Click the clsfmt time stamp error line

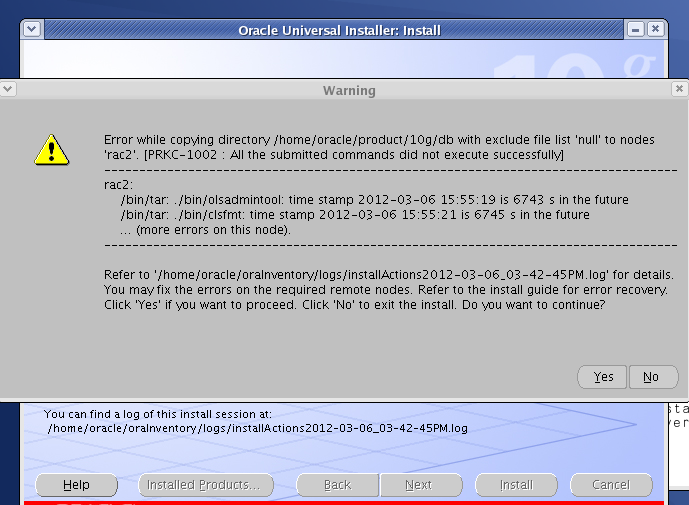point(355,214)
